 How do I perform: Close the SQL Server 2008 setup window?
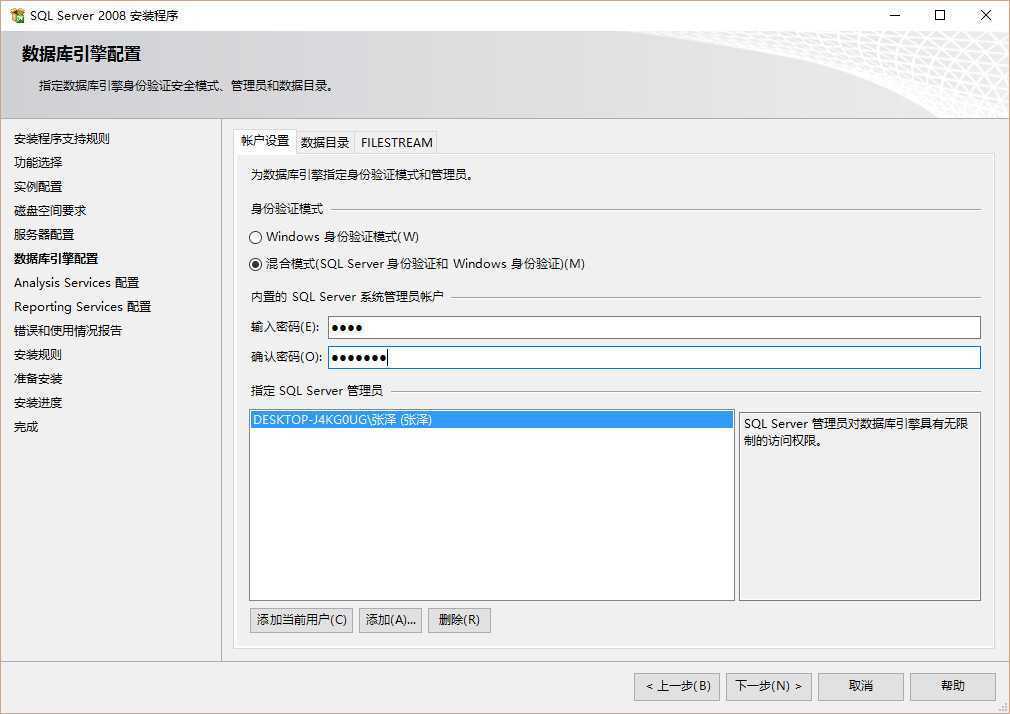click(986, 15)
